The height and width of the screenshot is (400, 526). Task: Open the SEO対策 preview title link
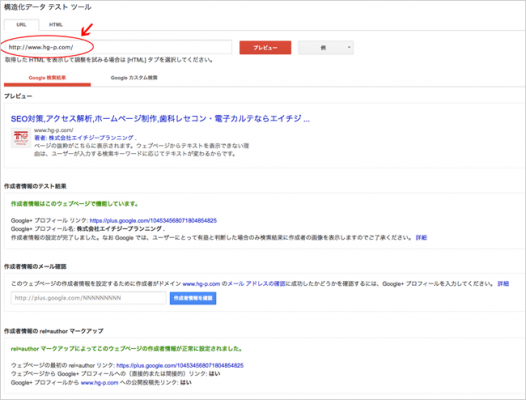tap(160, 119)
